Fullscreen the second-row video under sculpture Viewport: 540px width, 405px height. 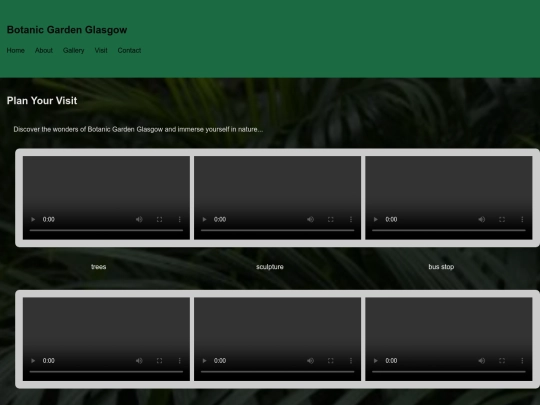point(331,361)
